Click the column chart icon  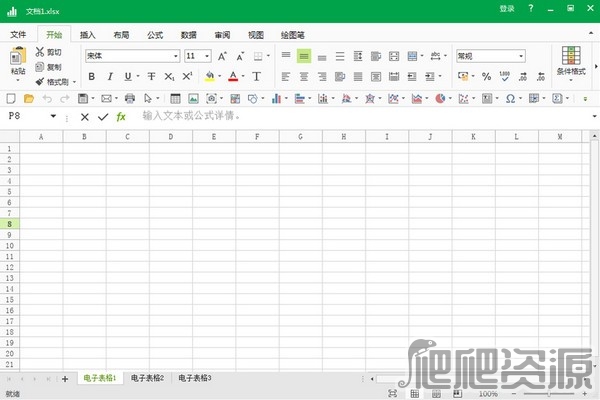(276, 99)
